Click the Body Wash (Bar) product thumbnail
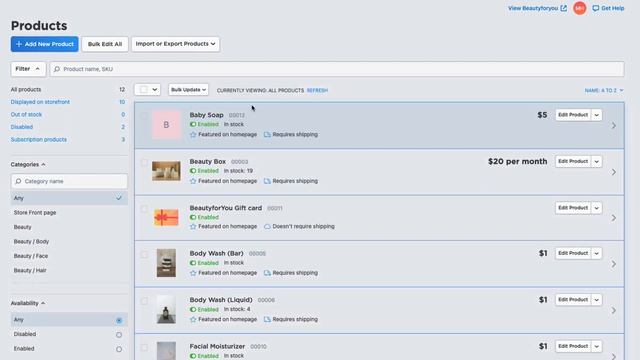 click(166, 263)
